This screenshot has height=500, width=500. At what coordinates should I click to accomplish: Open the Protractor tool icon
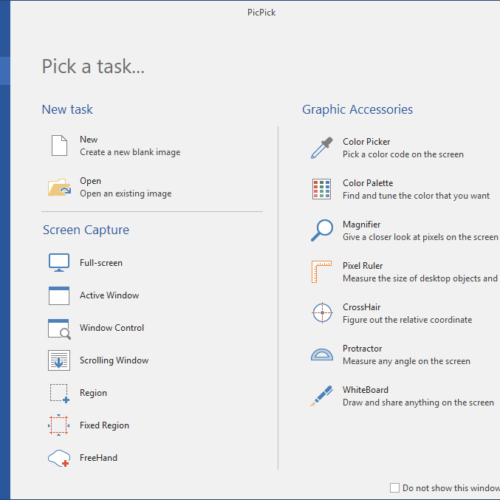click(x=322, y=354)
